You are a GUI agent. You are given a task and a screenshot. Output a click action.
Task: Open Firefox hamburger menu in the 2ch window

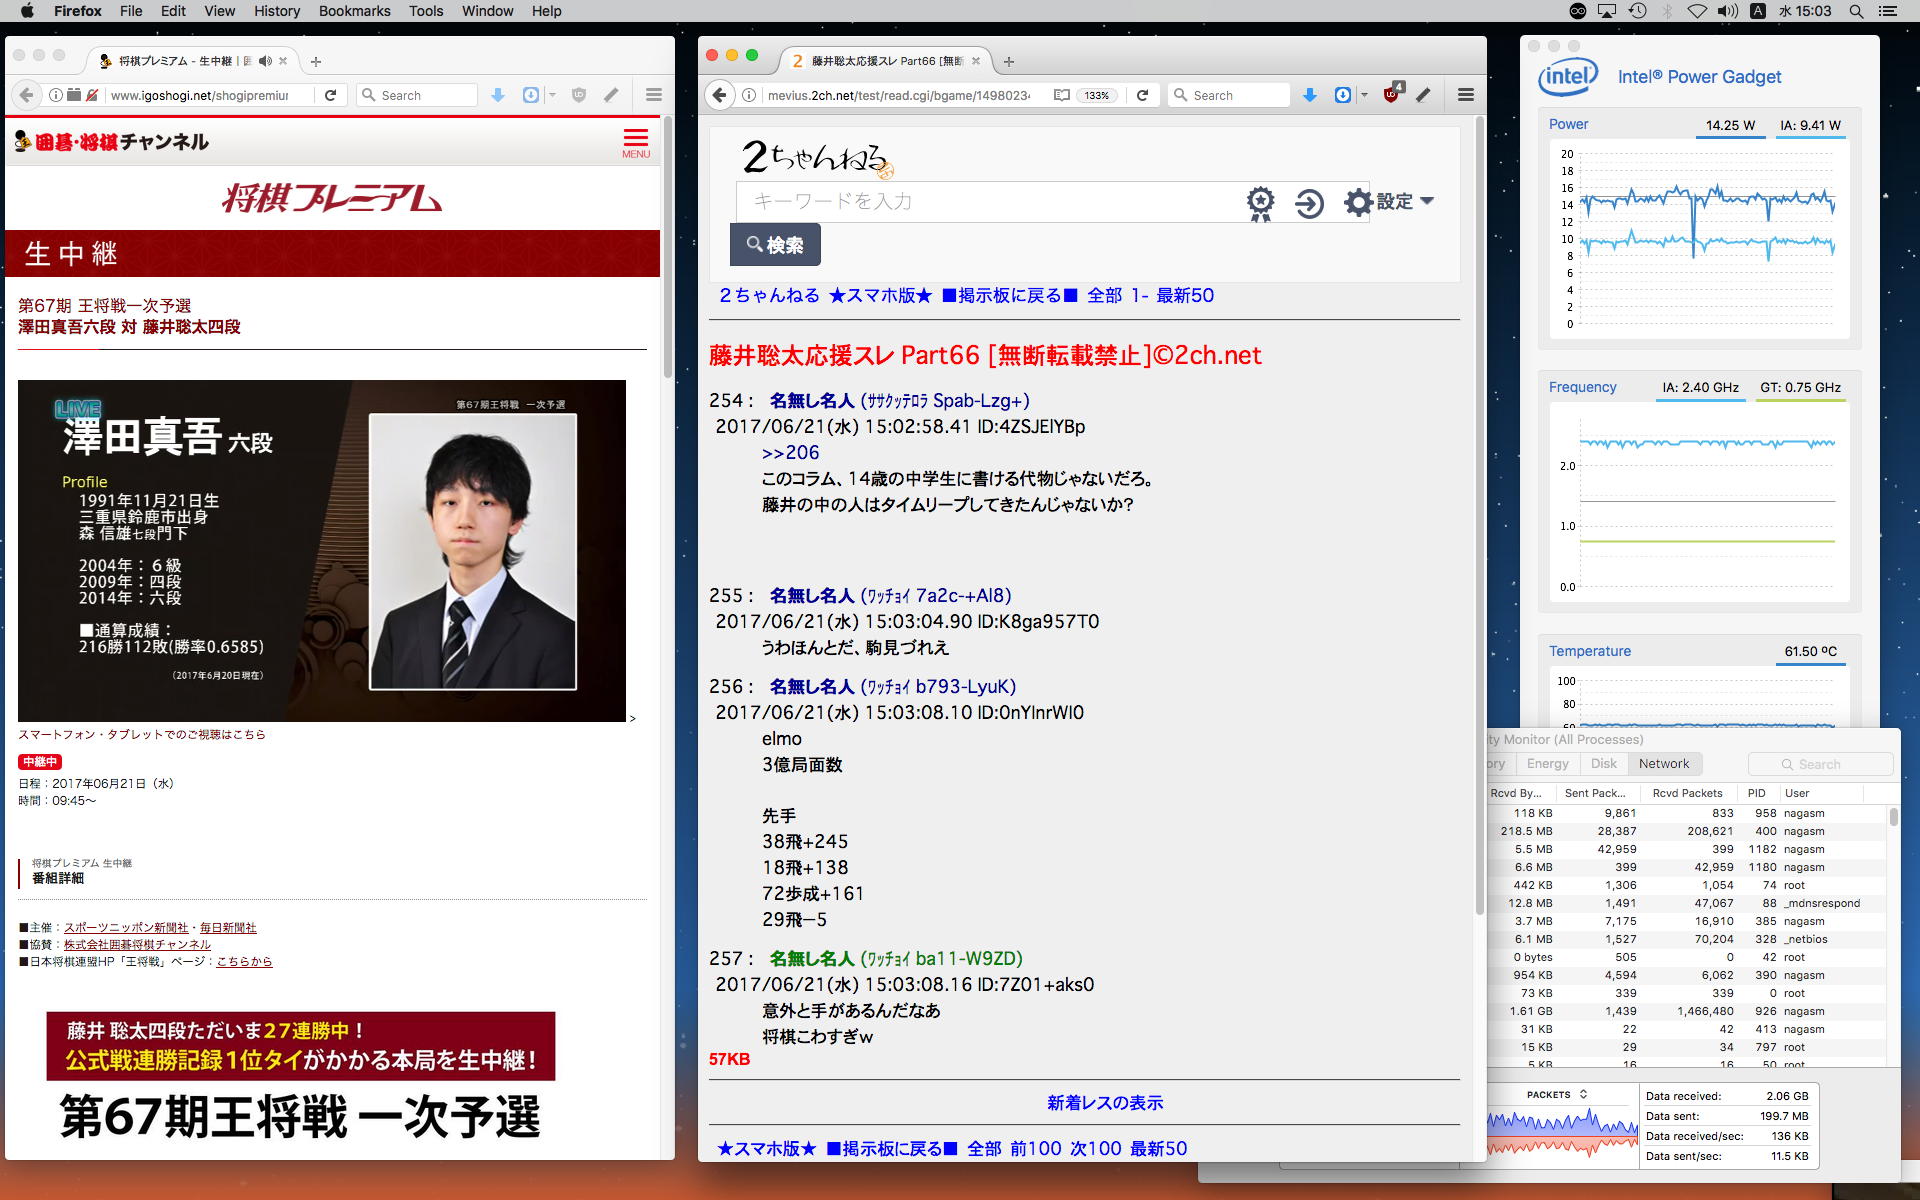(x=1465, y=95)
